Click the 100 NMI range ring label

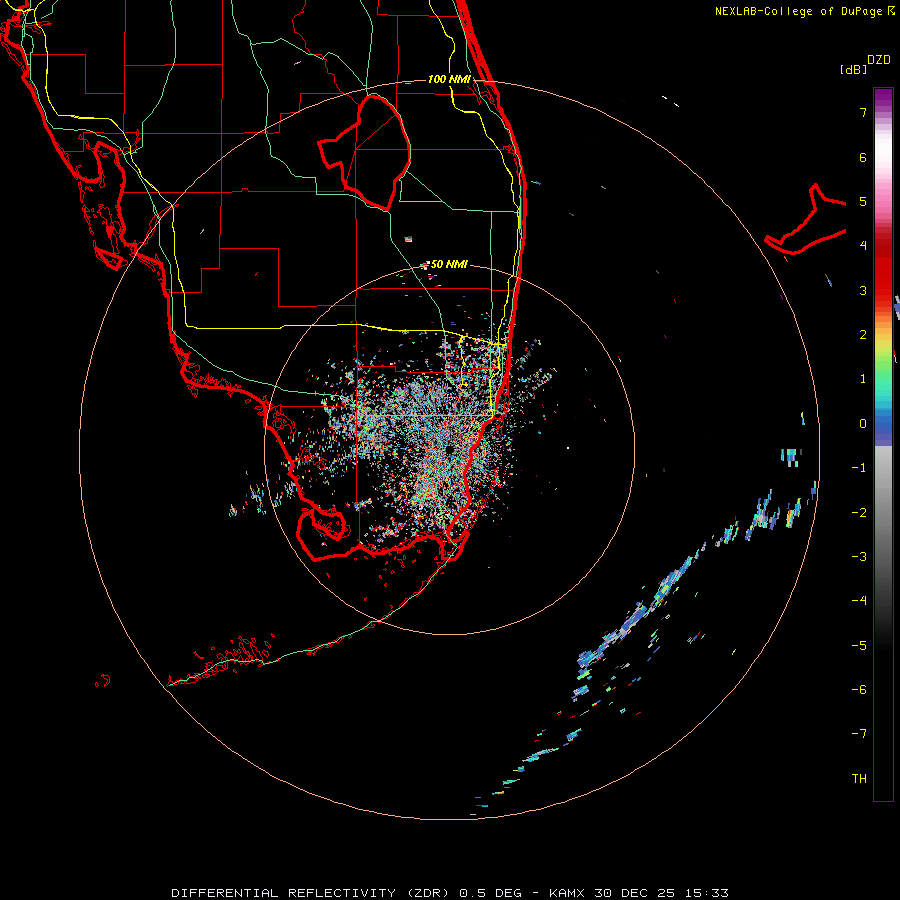(x=449, y=79)
